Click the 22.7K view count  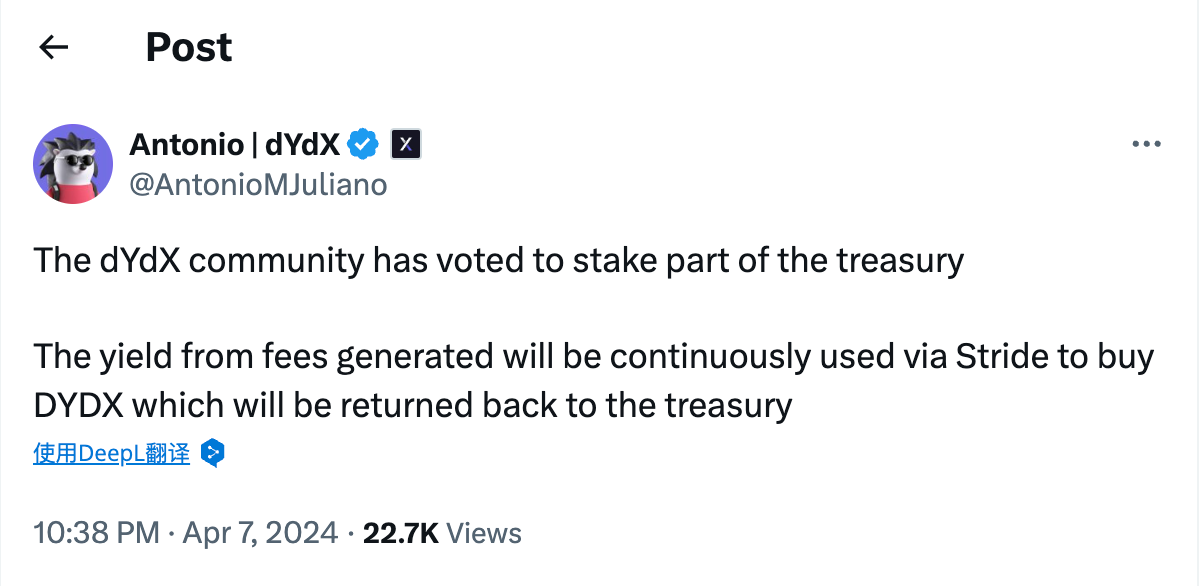click(x=400, y=532)
